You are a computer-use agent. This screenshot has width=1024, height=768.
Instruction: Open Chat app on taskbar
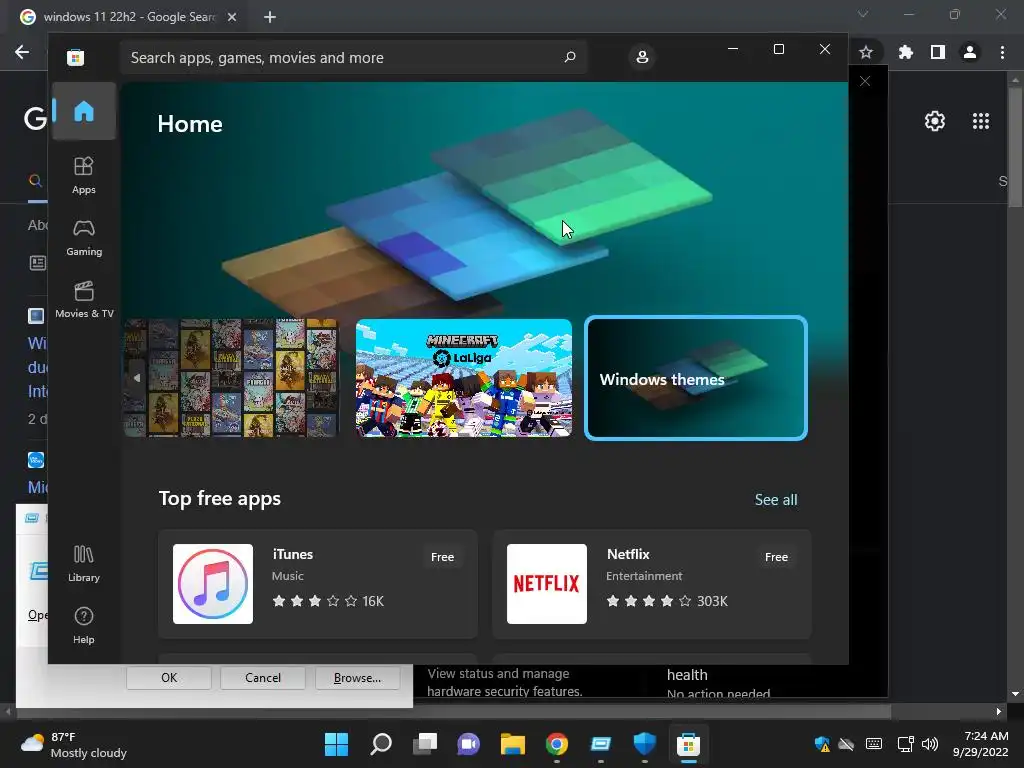(468, 744)
